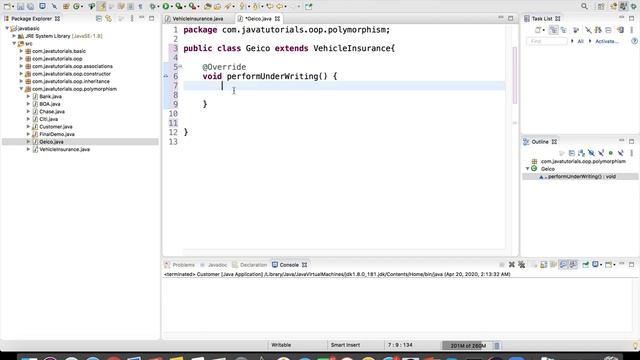Open VehicleInsurance.java in Package Explorer tree
Image resolution: width=640 pixels, height=360 pixels.
[x=64, y=149]
